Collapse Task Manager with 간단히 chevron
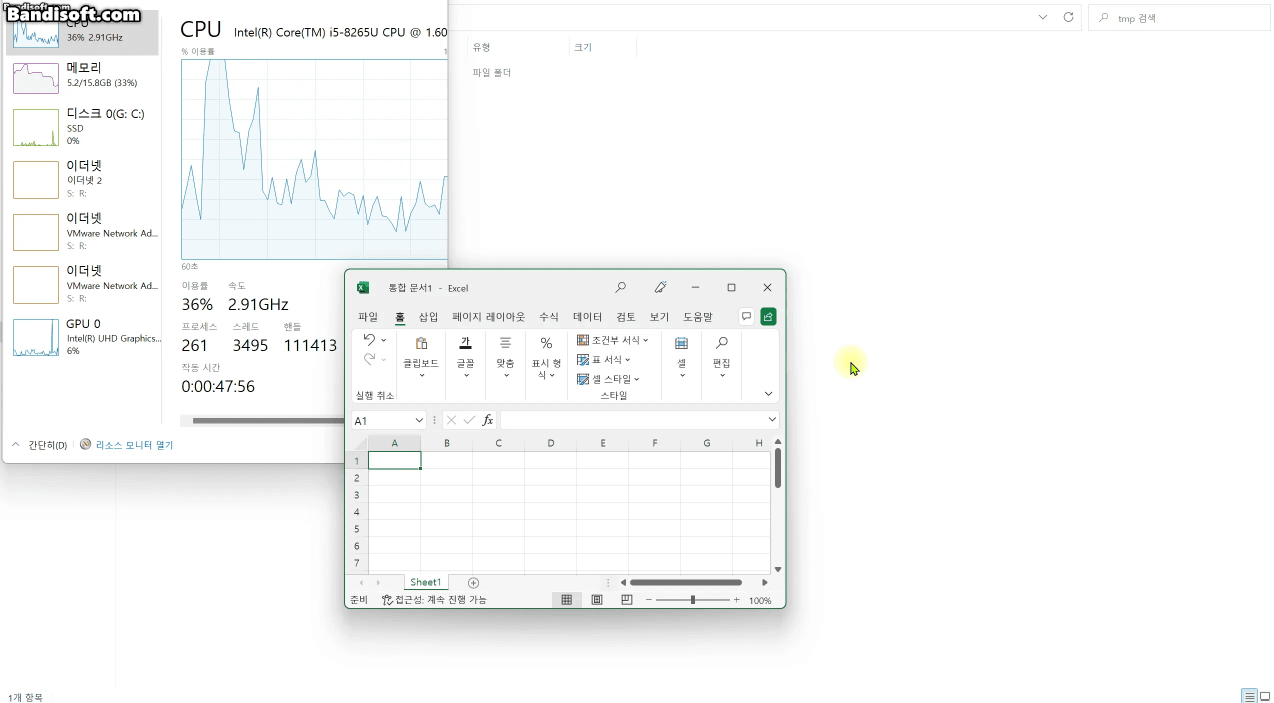The height and width of the screenshot is (703, 1274). click(x=16, y=445)
